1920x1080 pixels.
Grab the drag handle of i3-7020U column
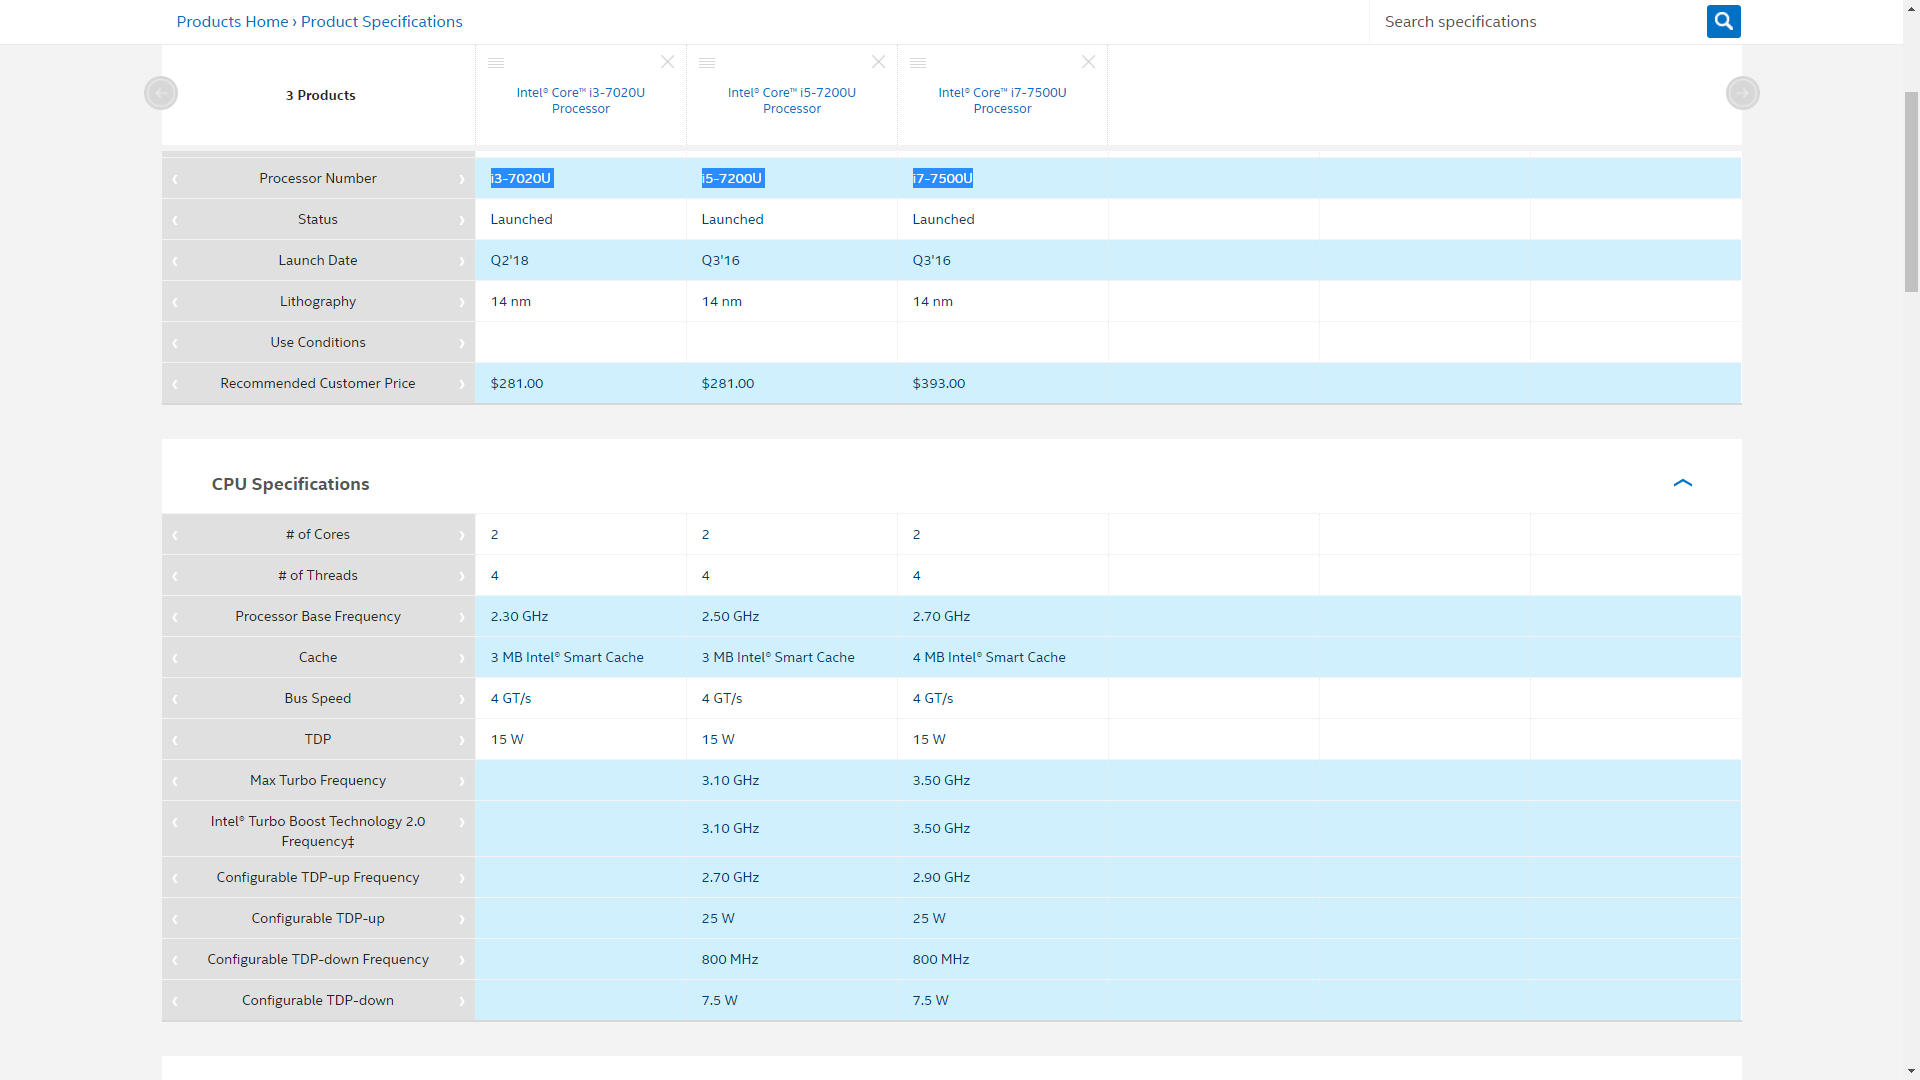pyautogui.click(x=496, y=63)
